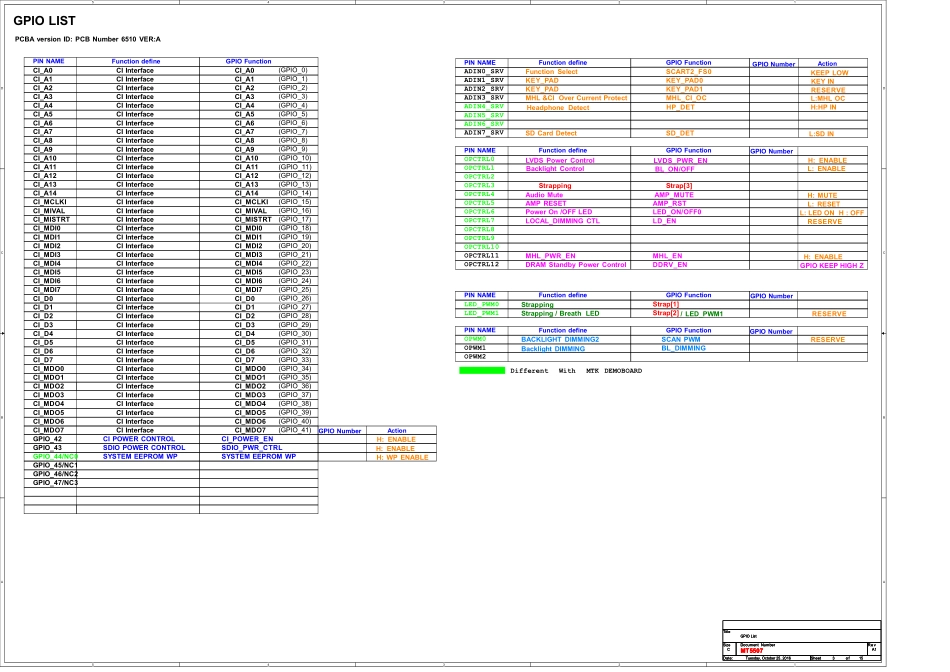Image resolution: width=950 pixels, height=672 pixels.
Task: Click the DRAM Standby Power Control entry
Action: coord(575,265)
